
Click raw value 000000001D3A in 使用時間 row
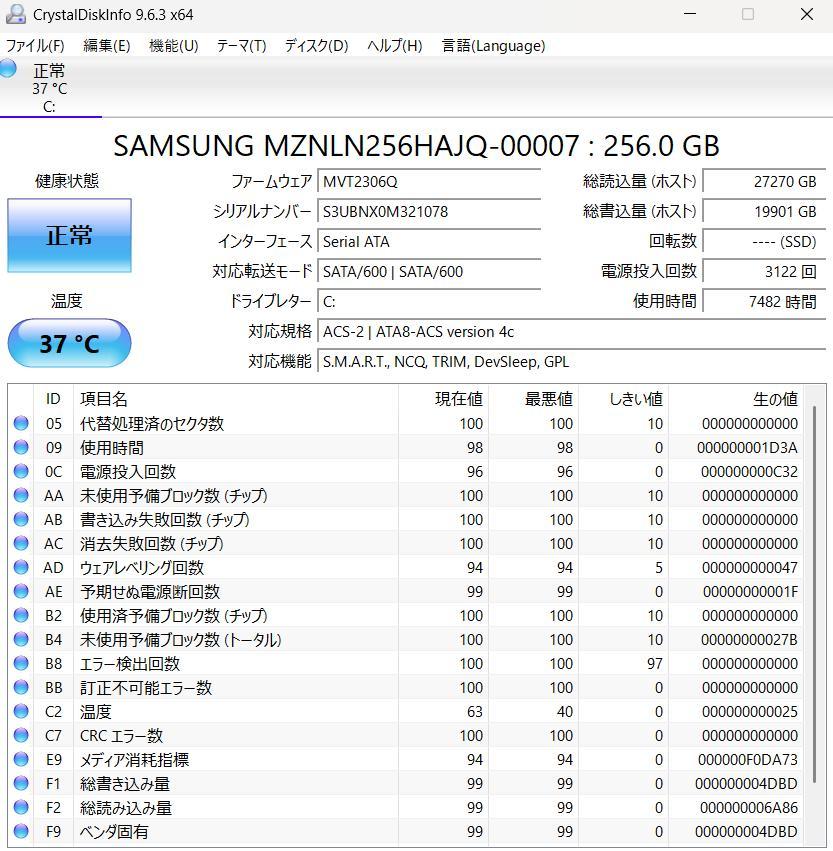(x=747, y=448)
